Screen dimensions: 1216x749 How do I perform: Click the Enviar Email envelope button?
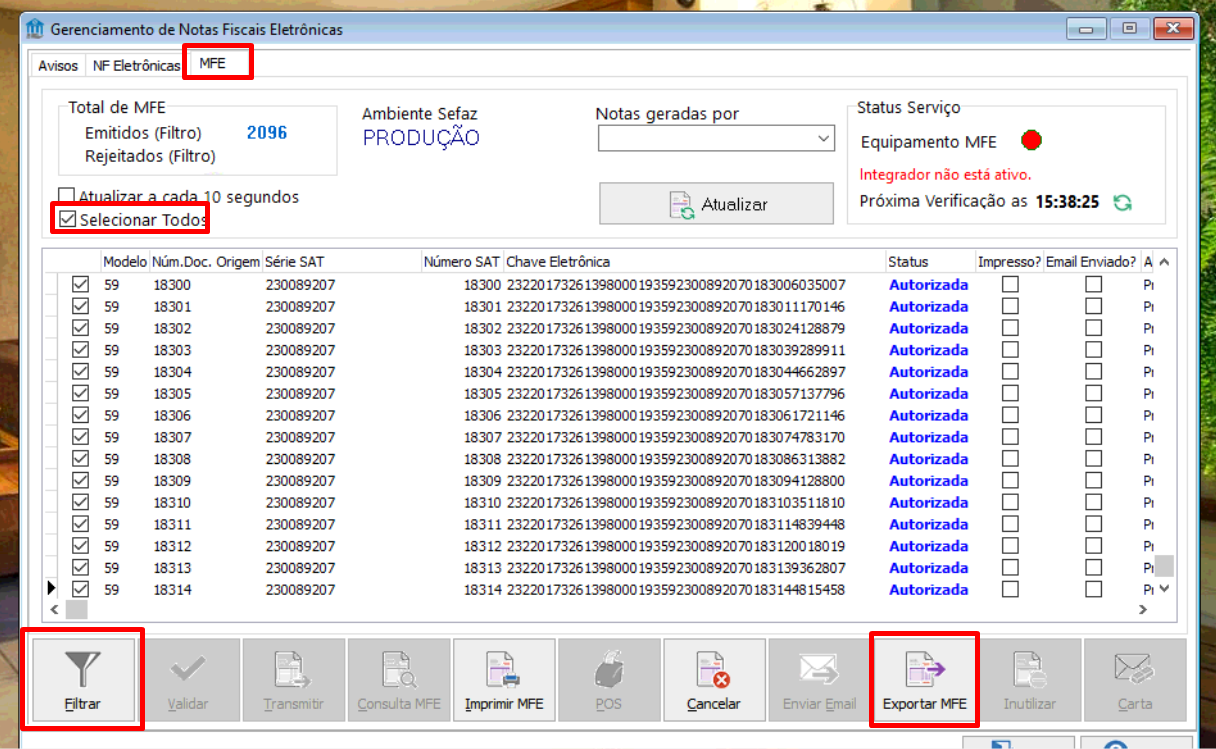coord(820,680)
